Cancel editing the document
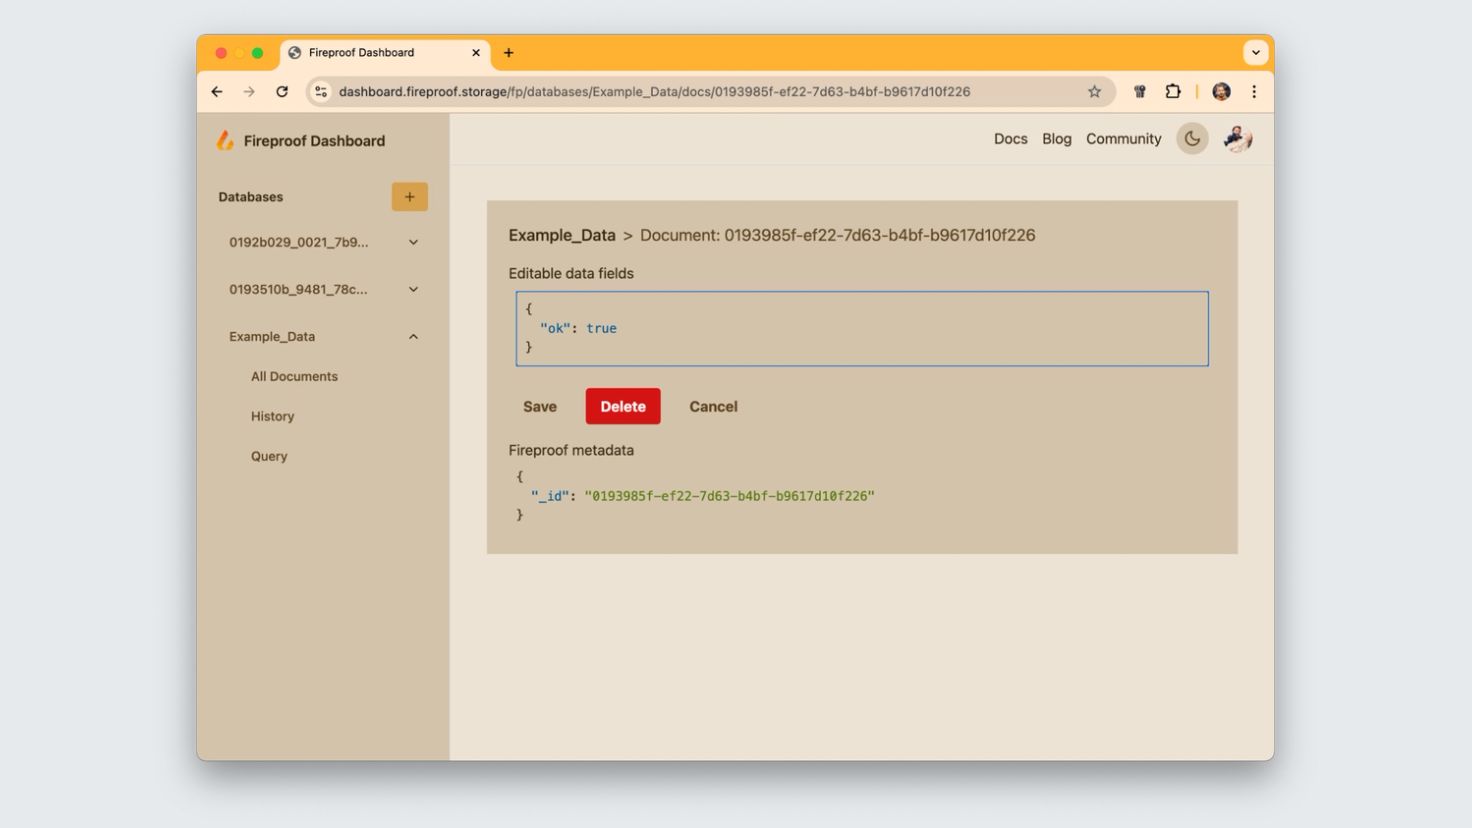The image size is (1472, 828). click(713, 407)
